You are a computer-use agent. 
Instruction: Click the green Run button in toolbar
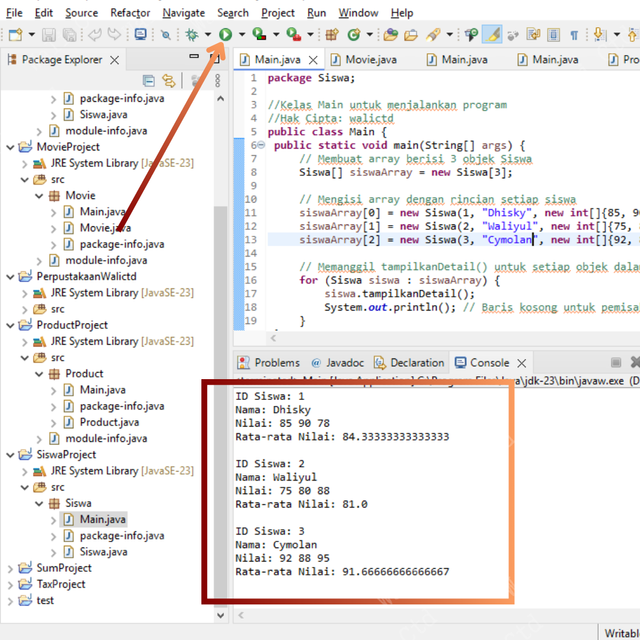(225, 34)
